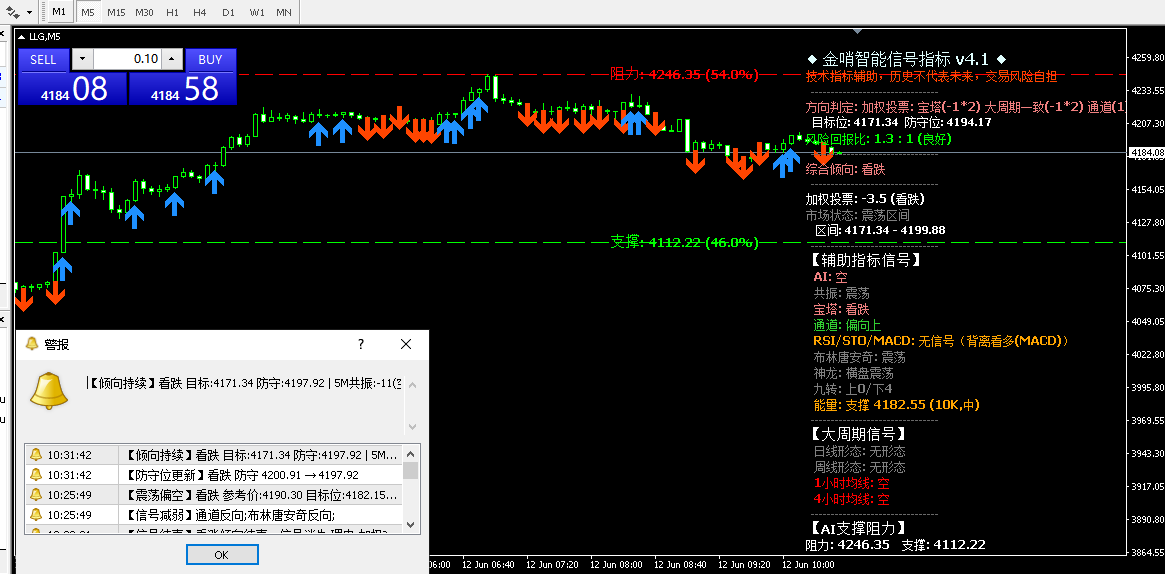
Task: Click the buy price 4184 58 tile
Action: [x=183, y=88]
